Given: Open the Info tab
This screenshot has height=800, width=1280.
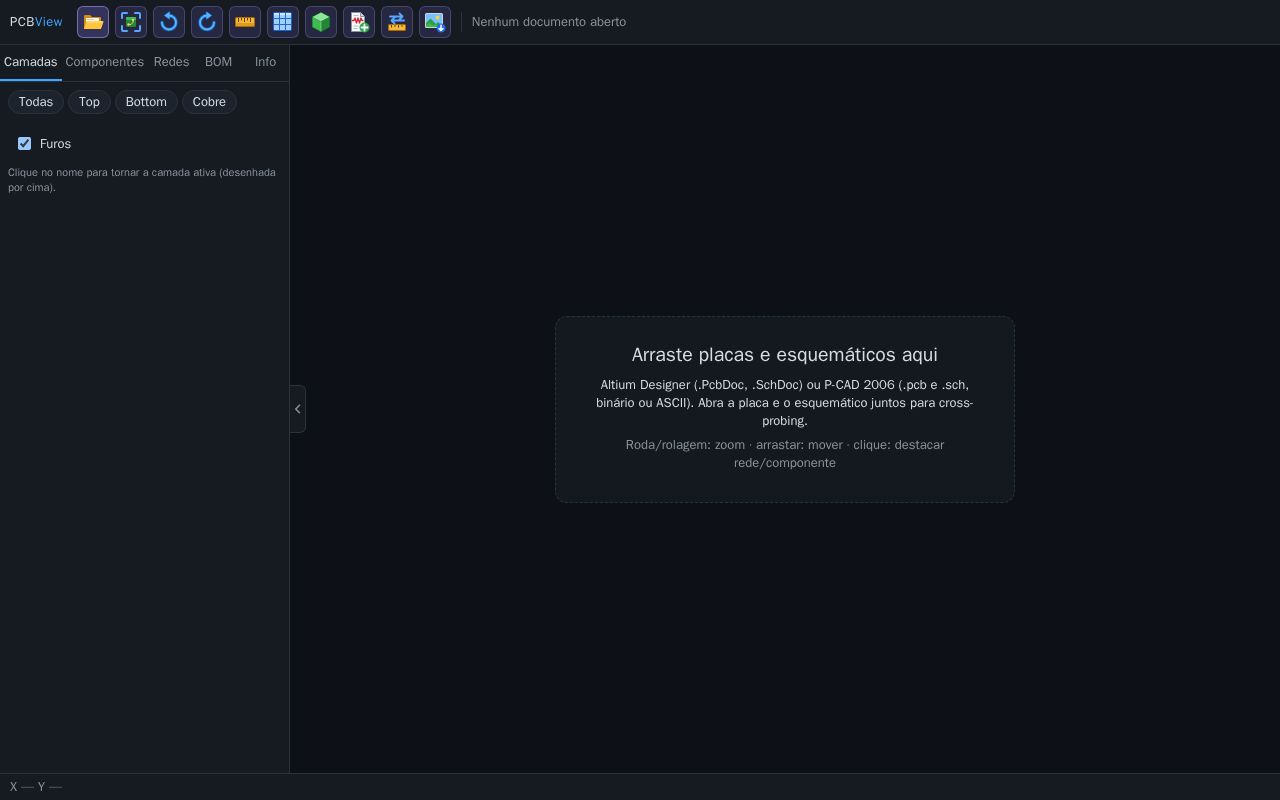Looking at the screenshot, I should pos(265,62).
